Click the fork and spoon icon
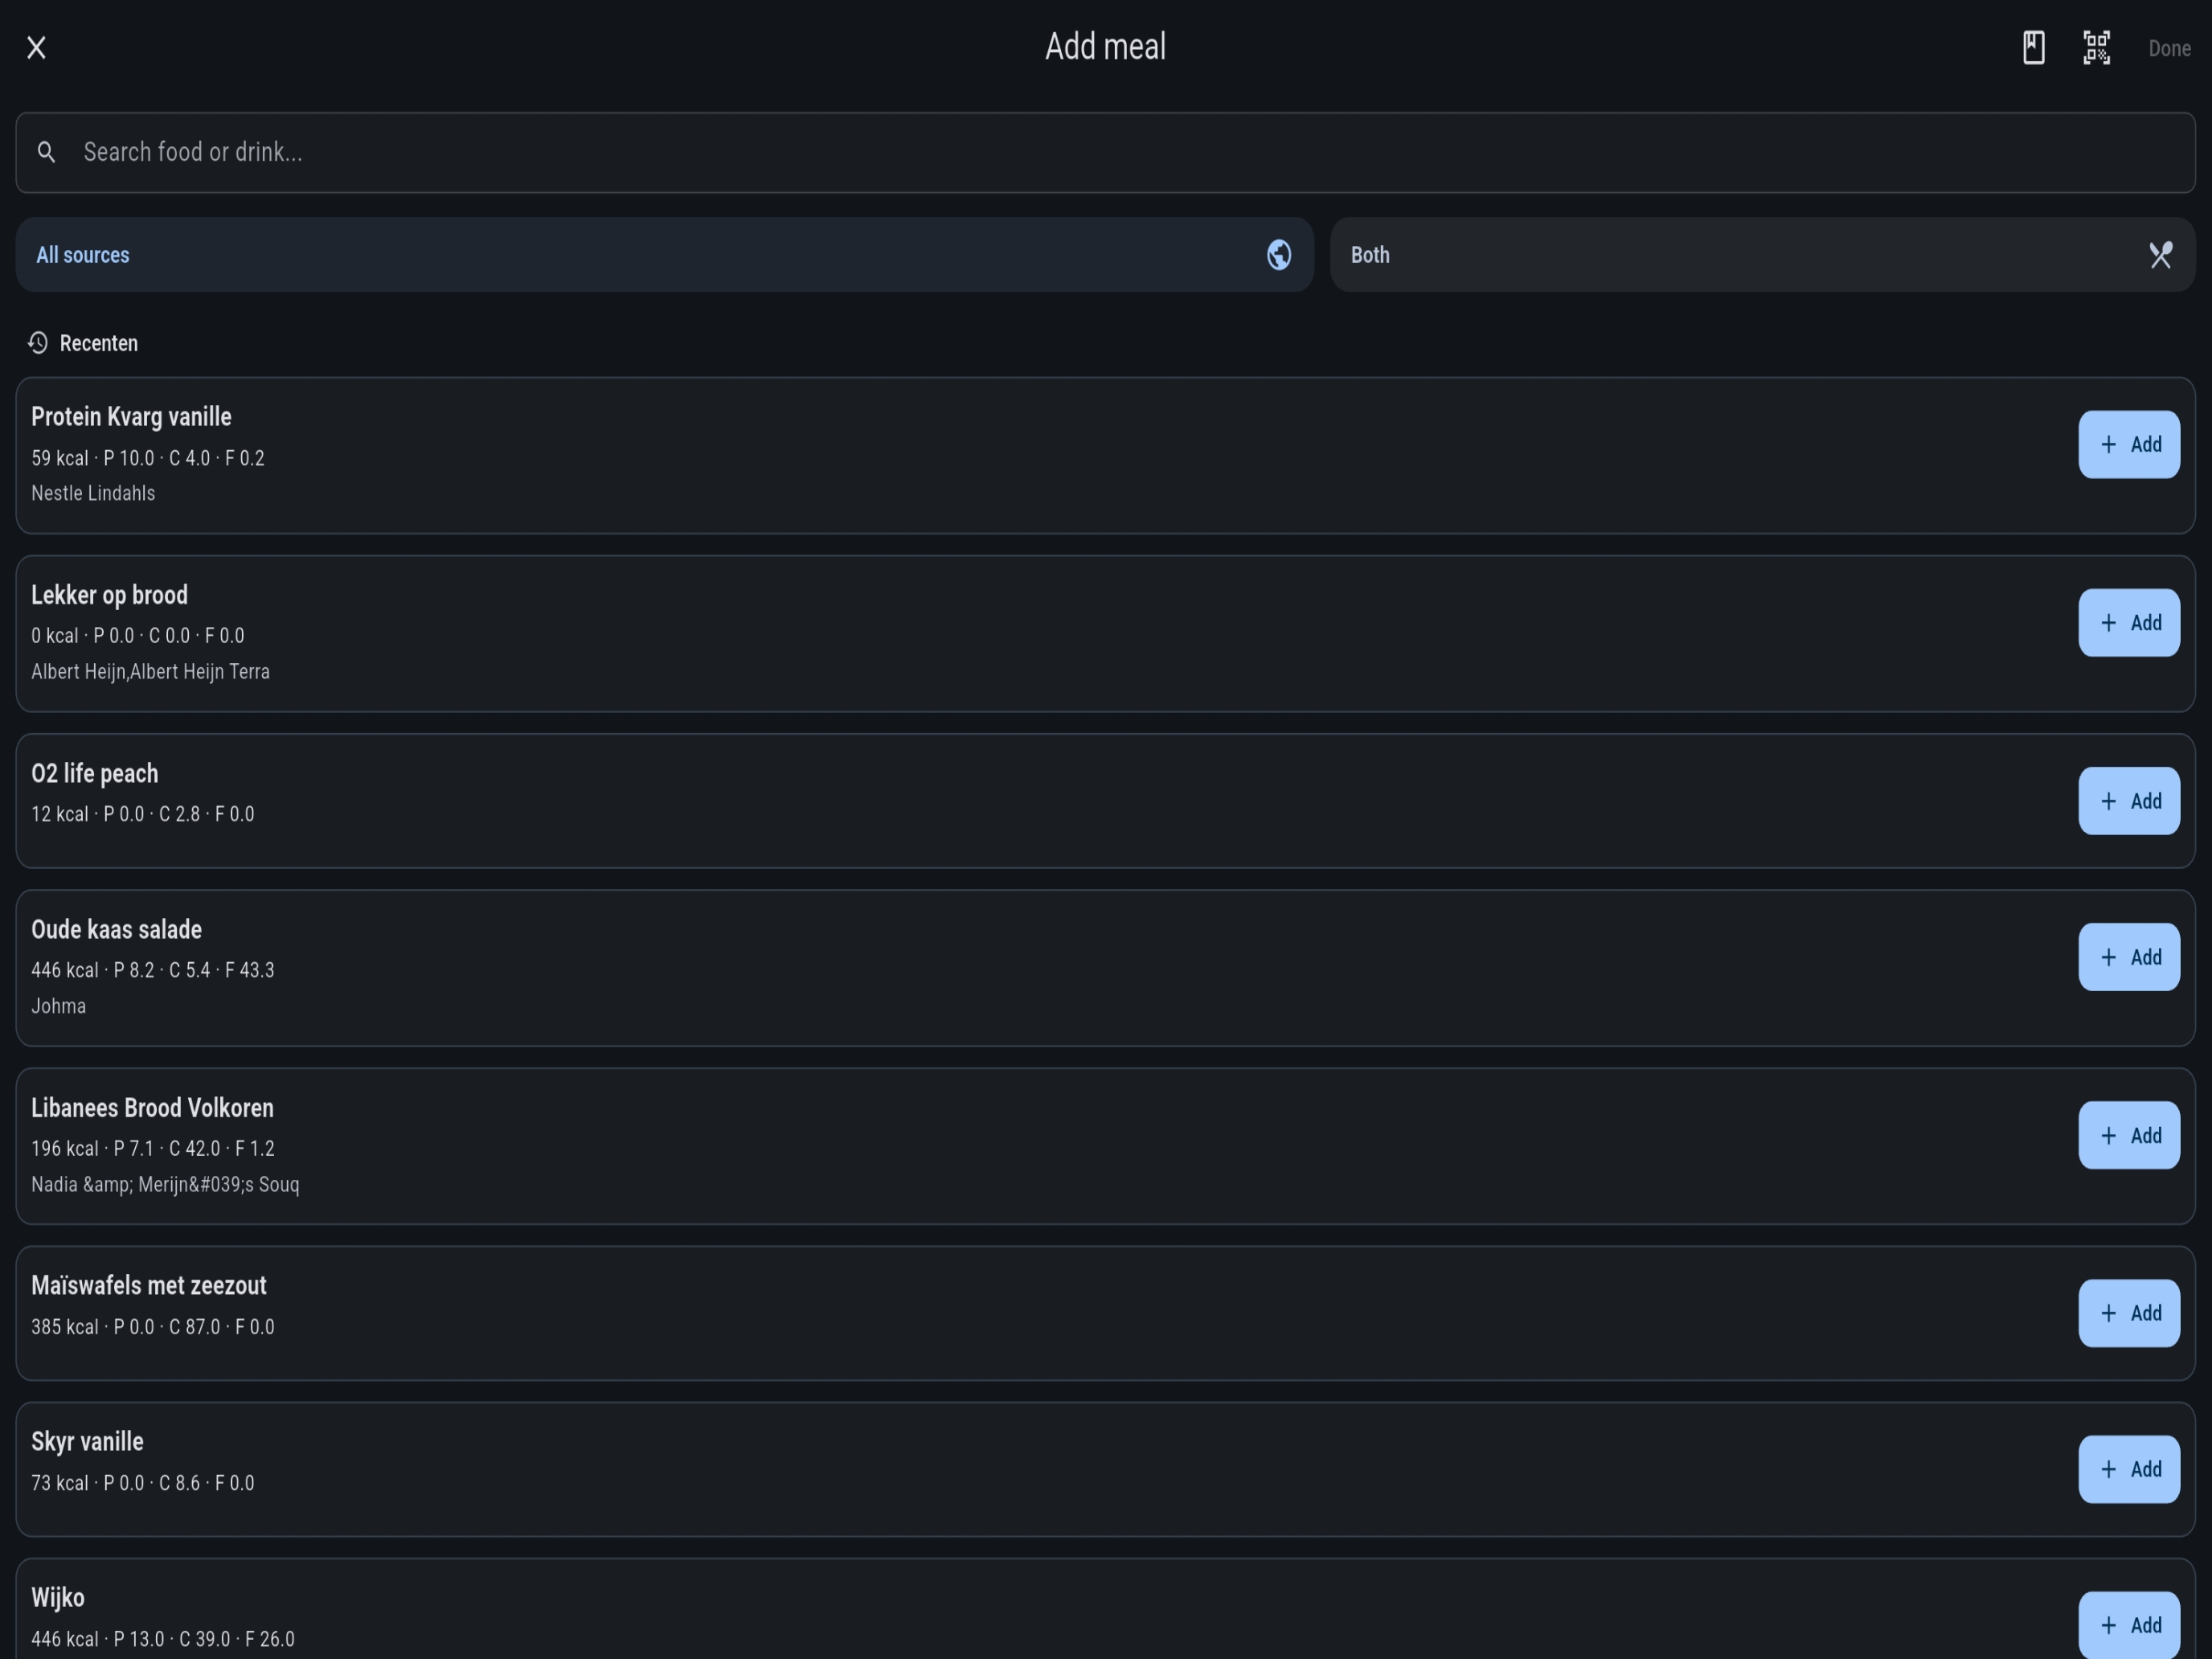 [2160, 255]
